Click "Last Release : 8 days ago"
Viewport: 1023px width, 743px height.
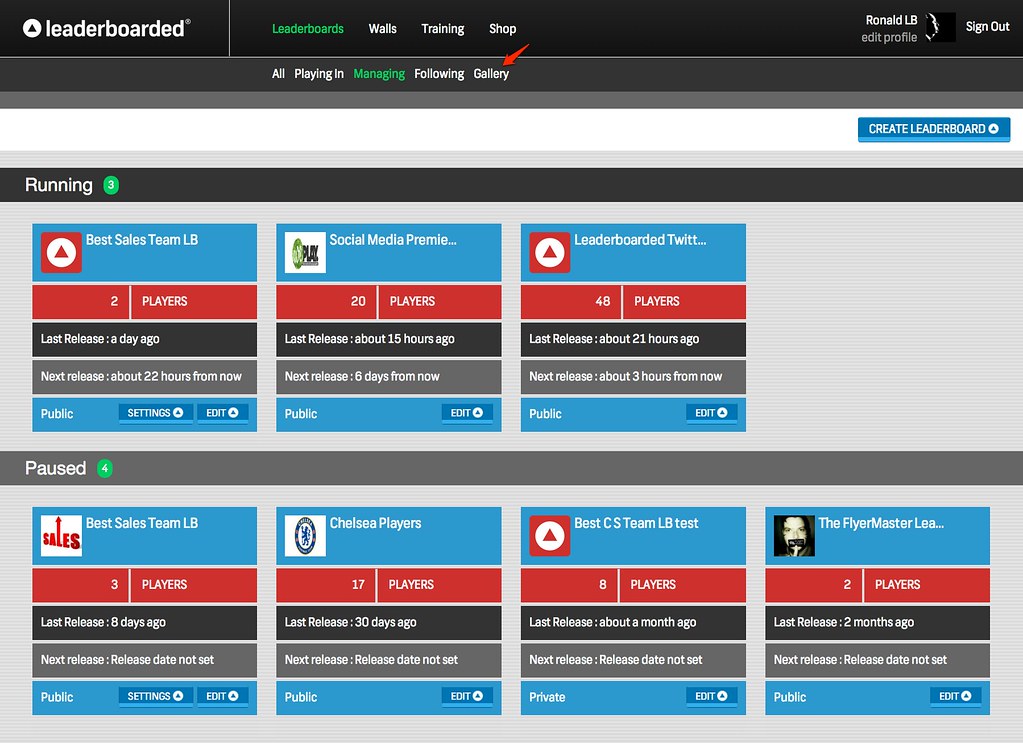click(x=103, y=622)
